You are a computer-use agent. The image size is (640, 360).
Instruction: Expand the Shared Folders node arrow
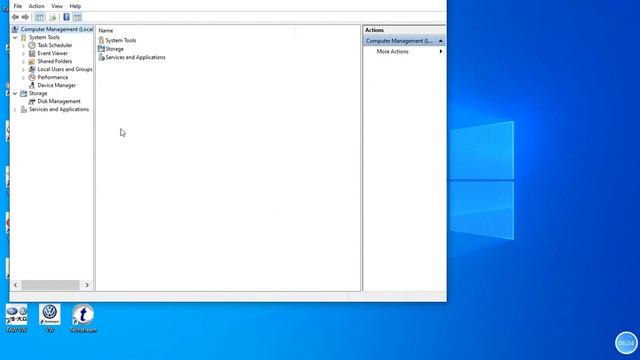point(23,62)
